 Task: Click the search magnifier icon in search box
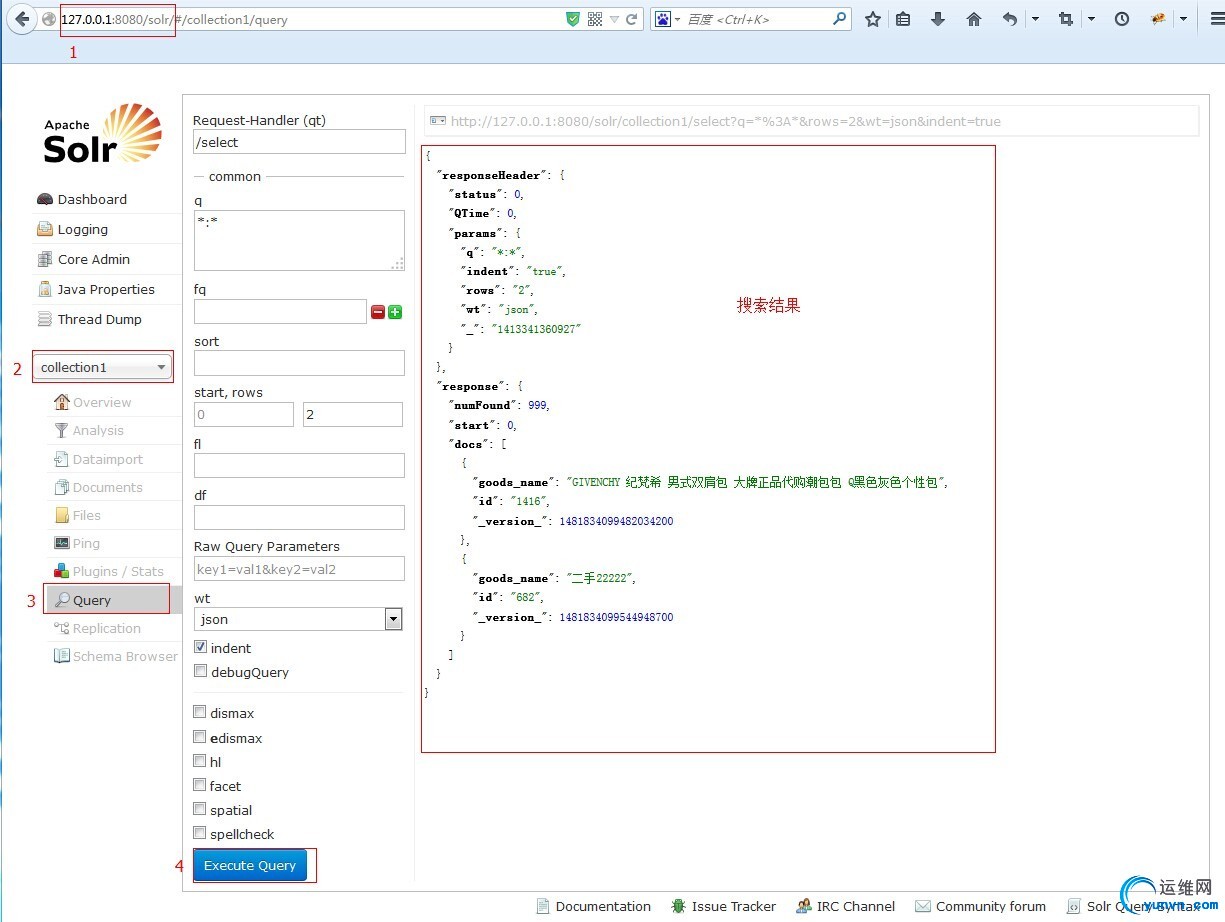coord(839,19)
